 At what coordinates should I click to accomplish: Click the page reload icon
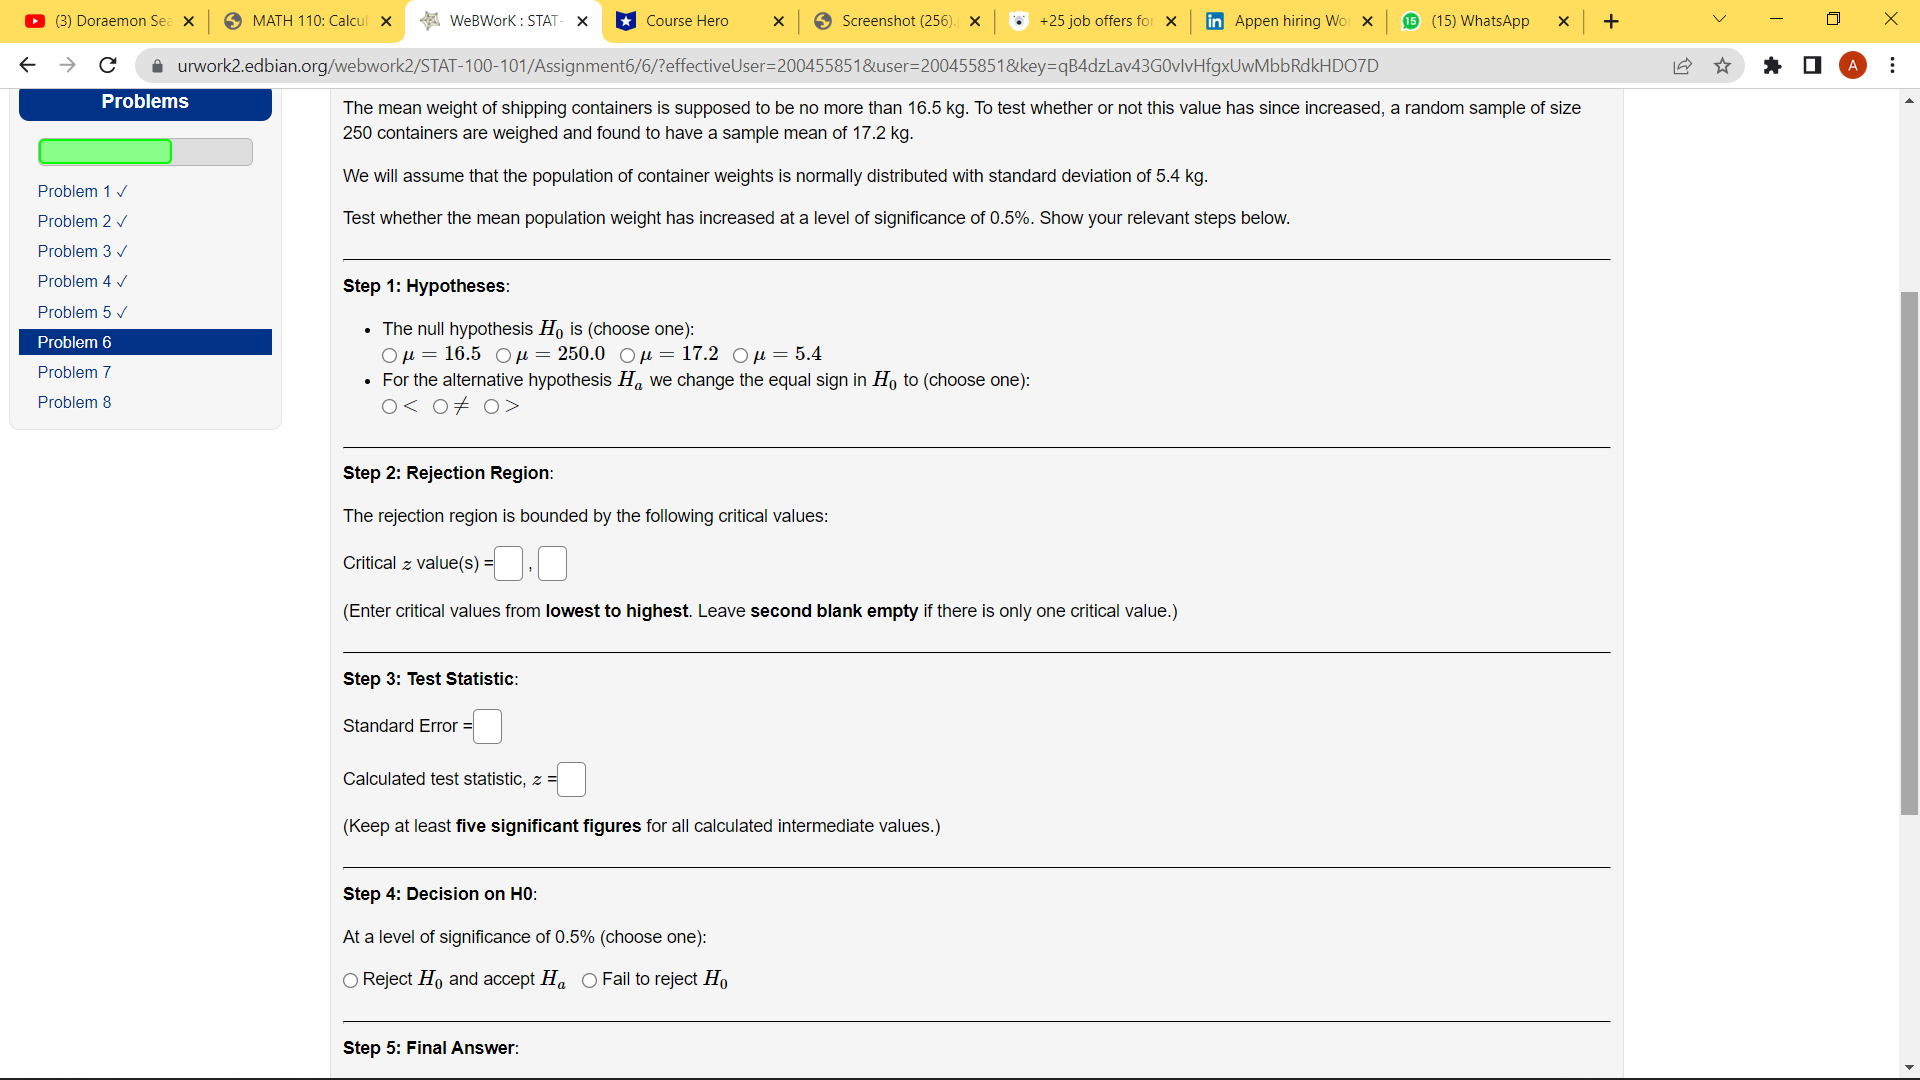click(x=107, y=65)
